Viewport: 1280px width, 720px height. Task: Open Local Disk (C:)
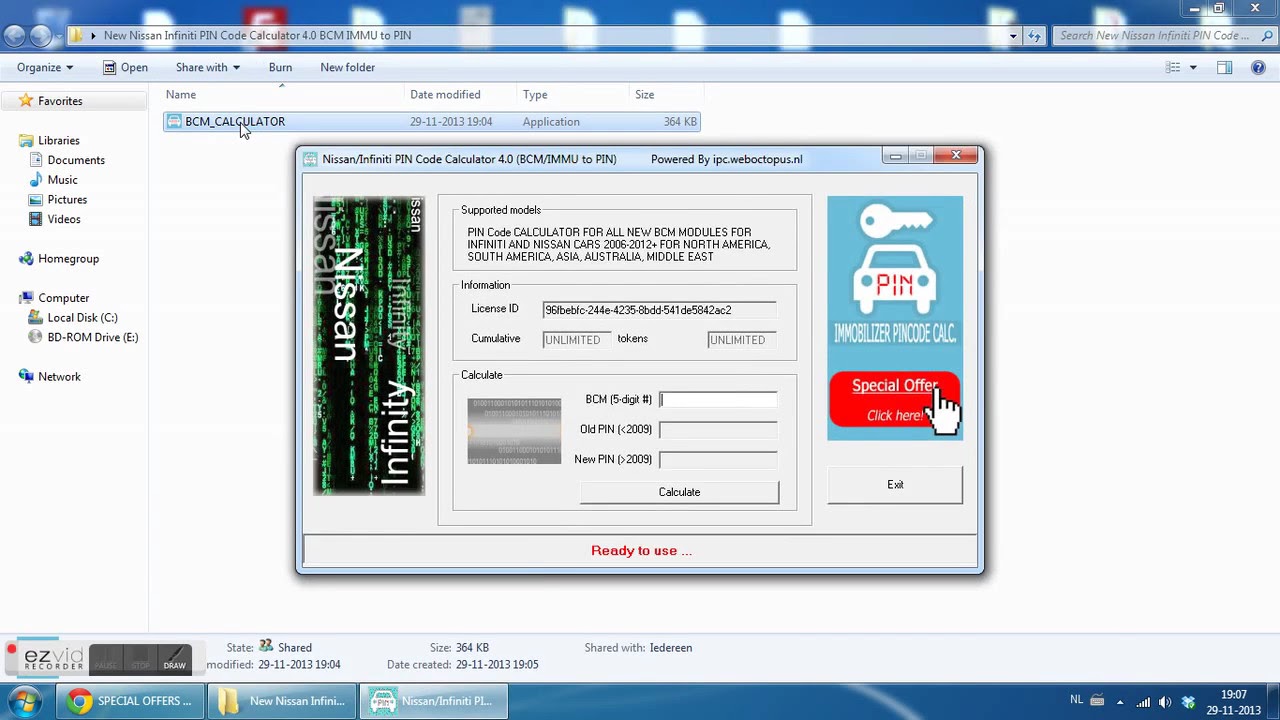(82, 318)
